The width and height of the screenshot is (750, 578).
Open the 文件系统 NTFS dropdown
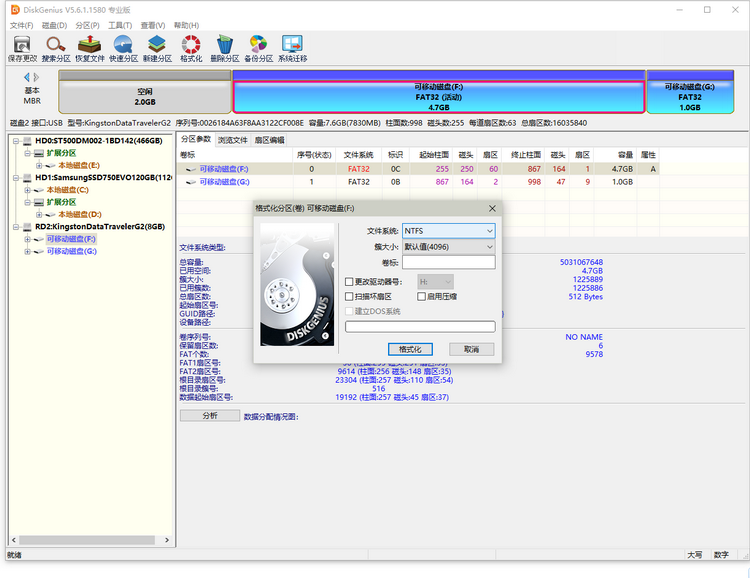pos(449,231)
